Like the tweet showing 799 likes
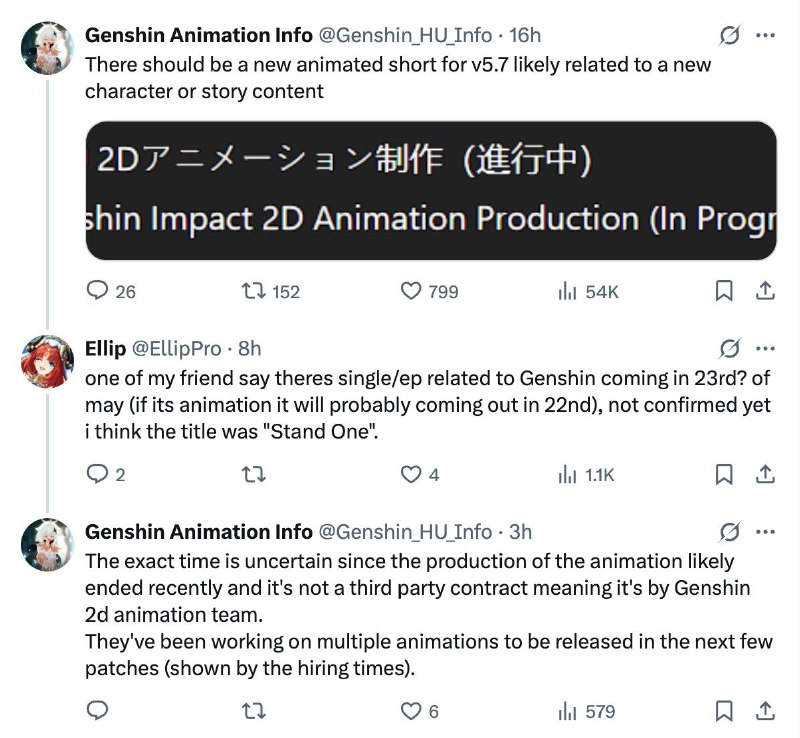This screenshot has height=738, width=800. click(413, 290)
